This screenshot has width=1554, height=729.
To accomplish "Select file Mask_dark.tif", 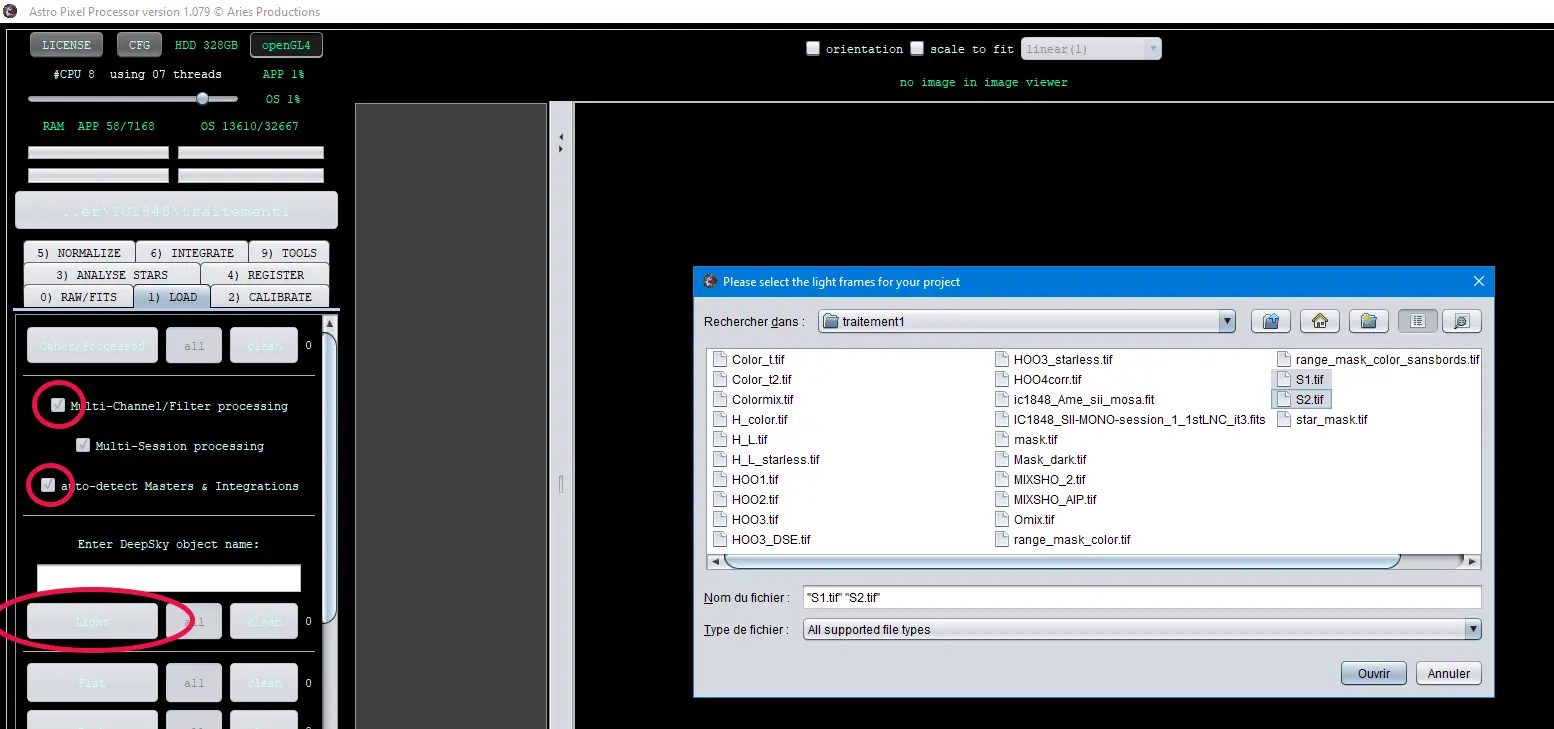I will (1043, 460).
